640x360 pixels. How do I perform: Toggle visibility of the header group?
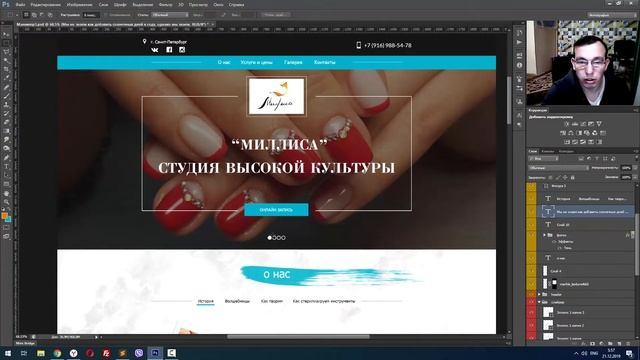(531, 294)
